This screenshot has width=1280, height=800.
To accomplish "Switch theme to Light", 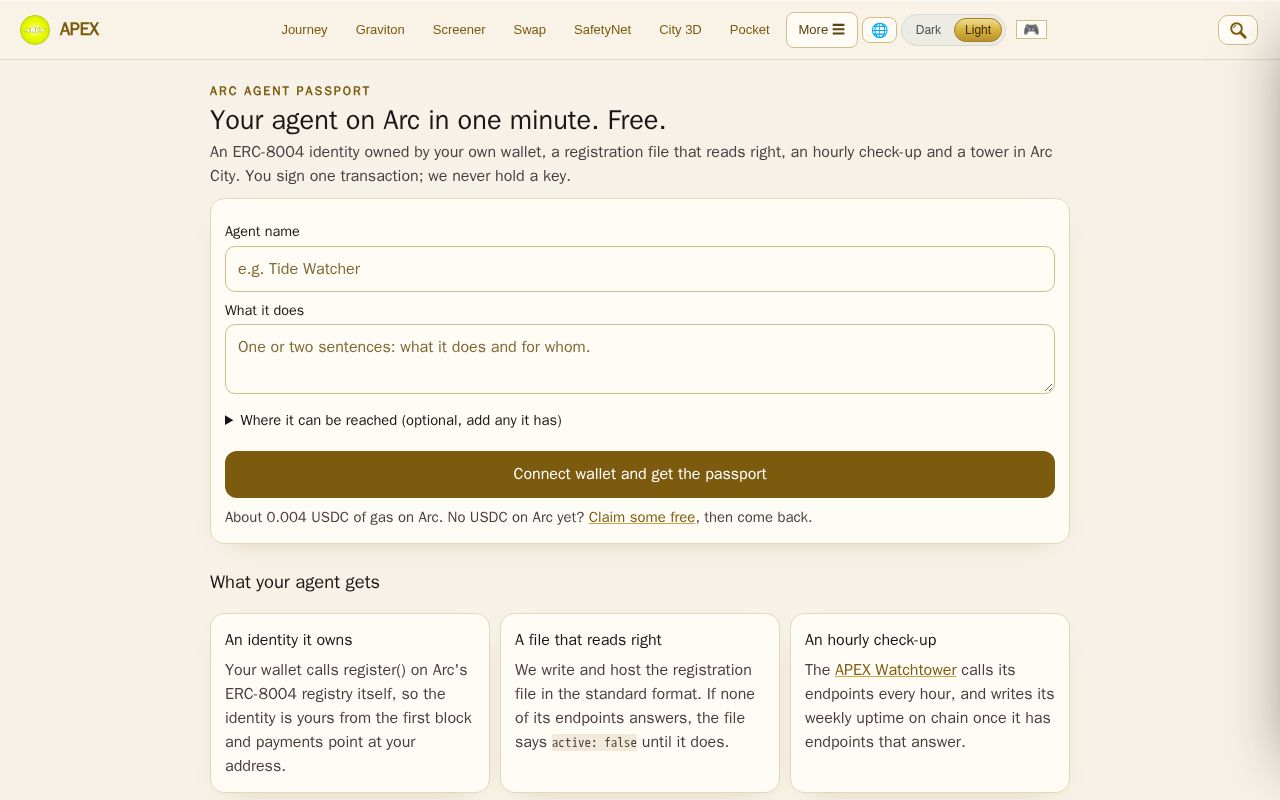I will (977, 30).
